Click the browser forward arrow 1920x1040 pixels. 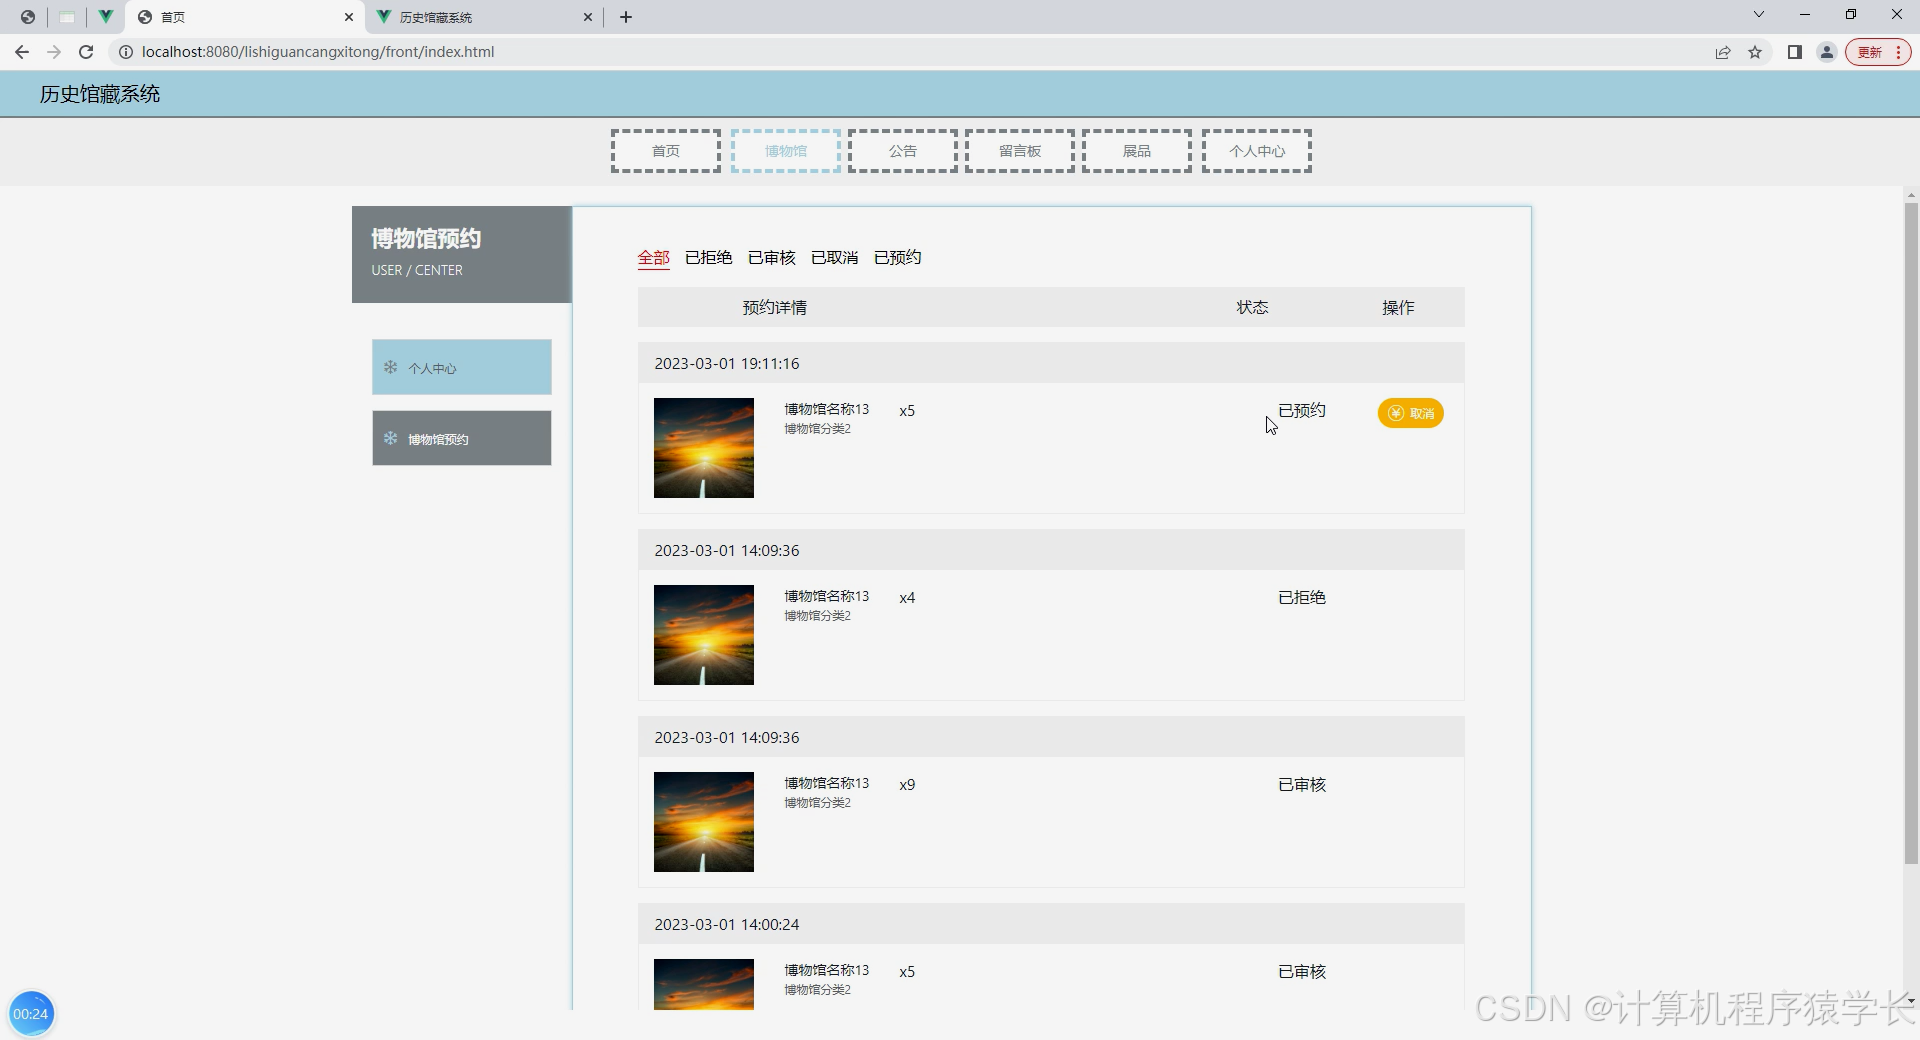click(54, 52)
